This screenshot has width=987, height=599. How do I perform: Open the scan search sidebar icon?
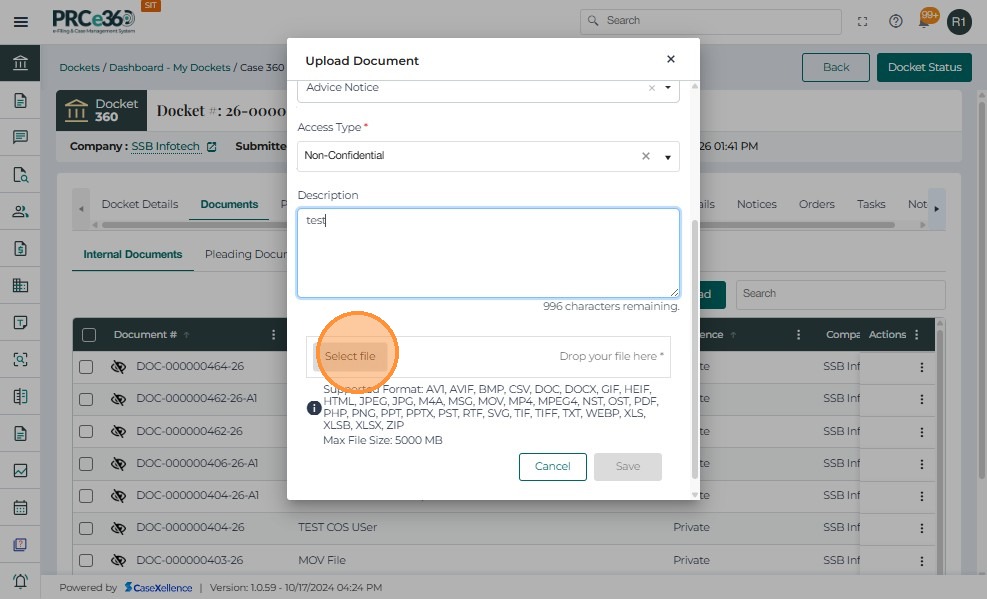20,359
